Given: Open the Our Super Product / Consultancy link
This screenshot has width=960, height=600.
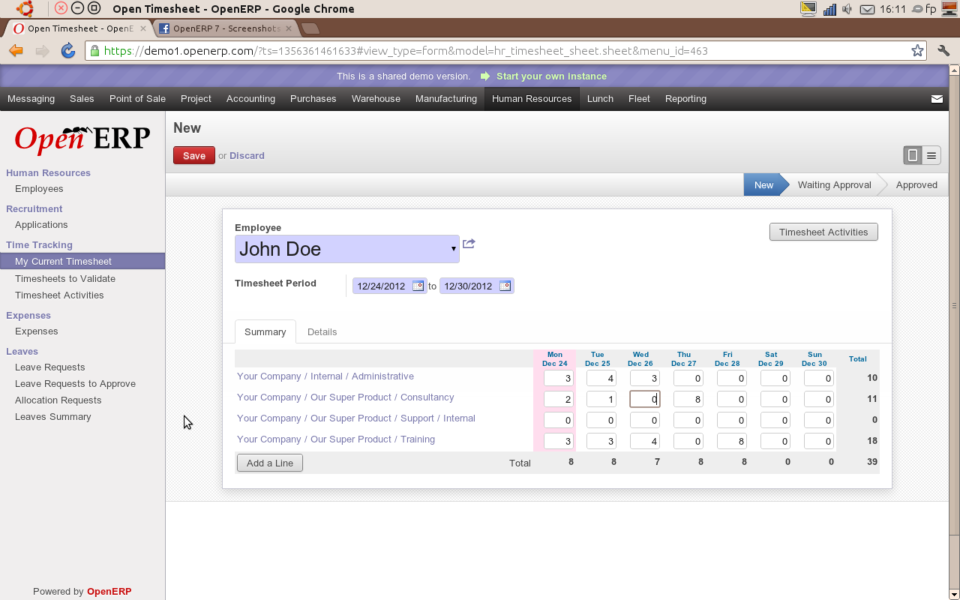Looking at the screenshot, I should click(x=345, y=397).
